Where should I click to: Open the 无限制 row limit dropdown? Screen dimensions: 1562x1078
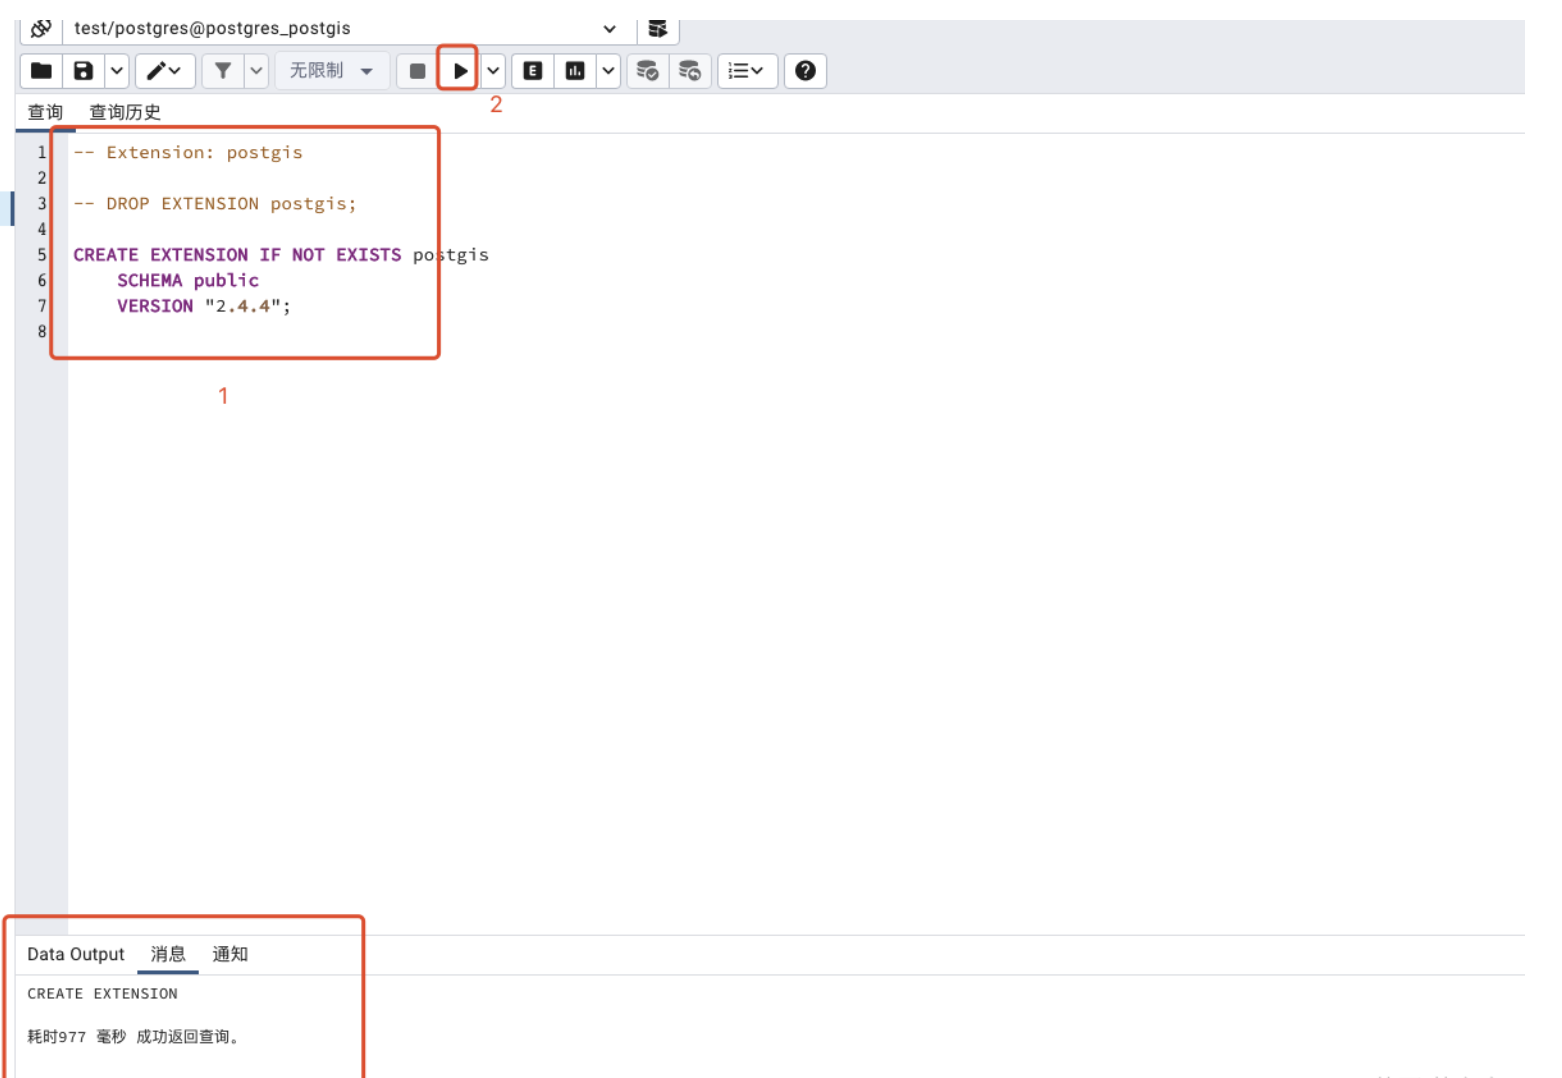(331, 71)
